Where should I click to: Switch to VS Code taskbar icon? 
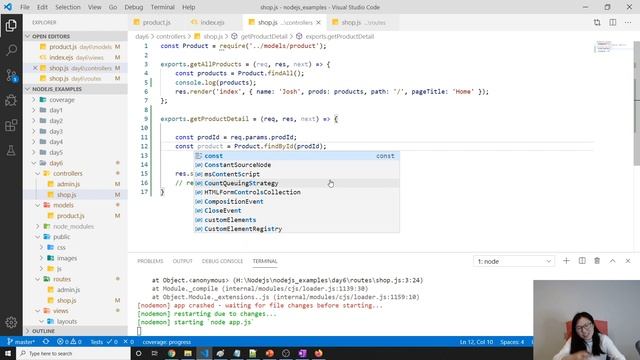point(204,353)
